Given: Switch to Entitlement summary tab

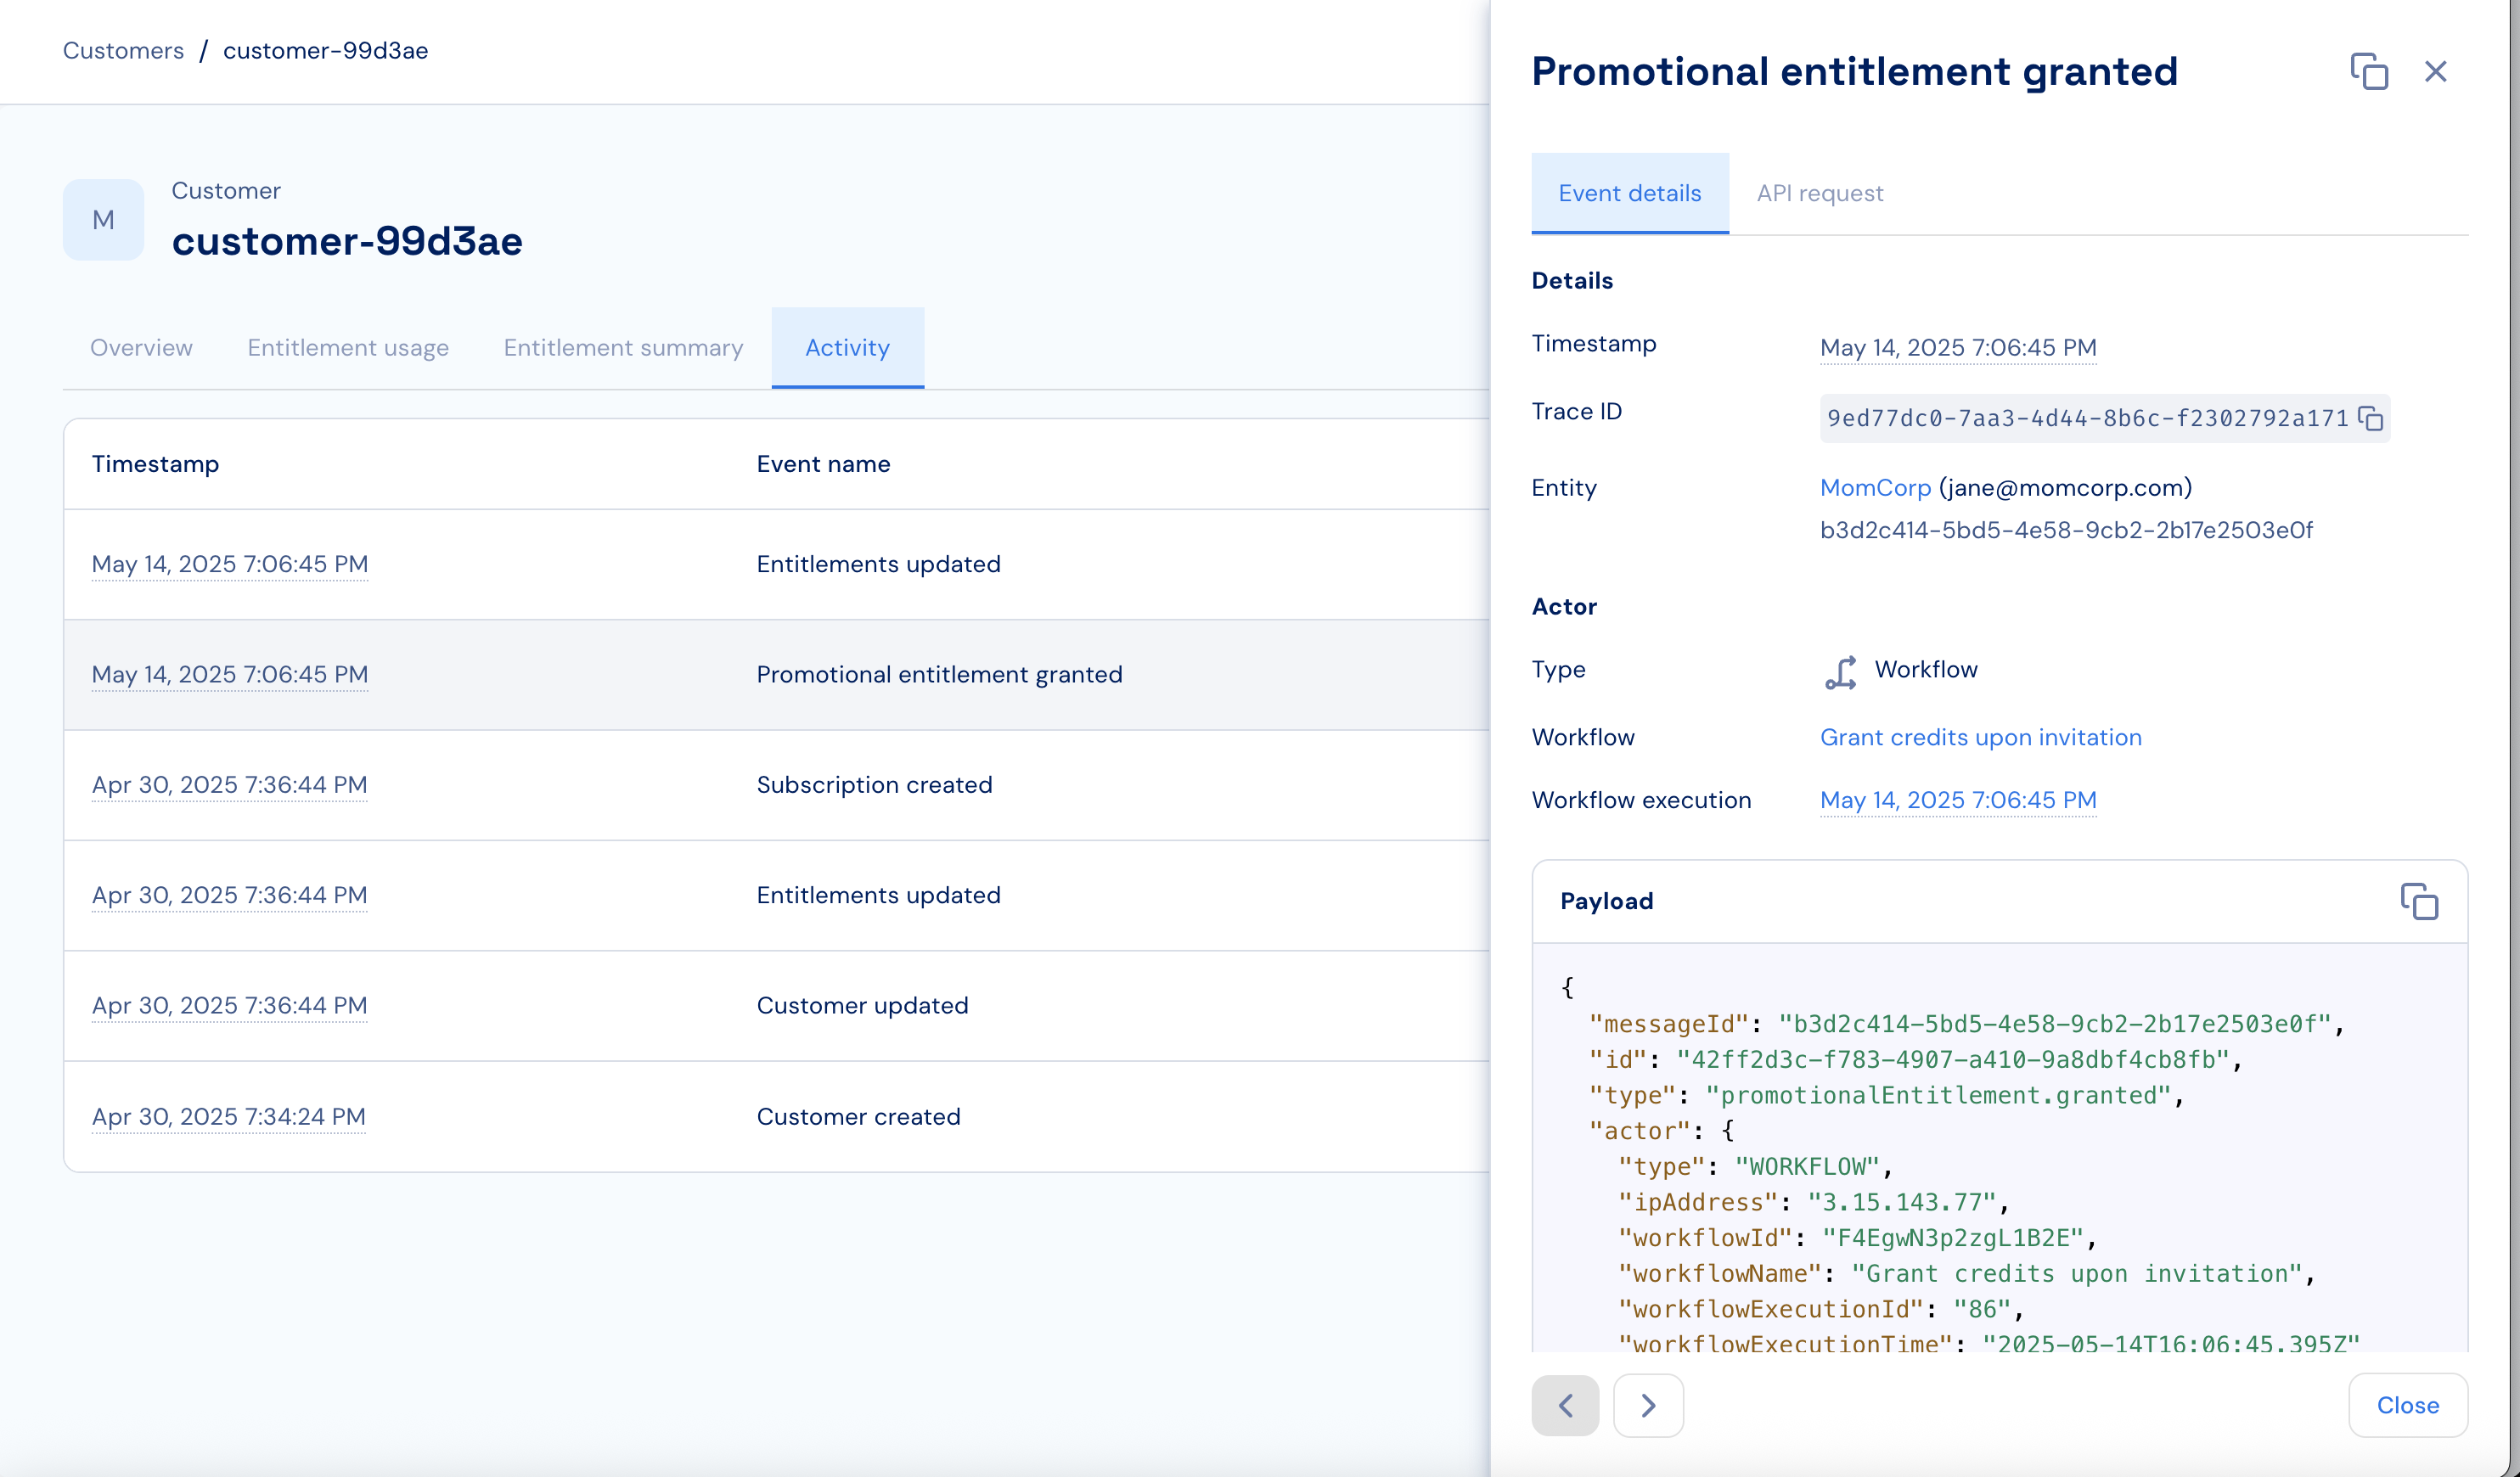Looking at the screenshot, I should 623,348.
